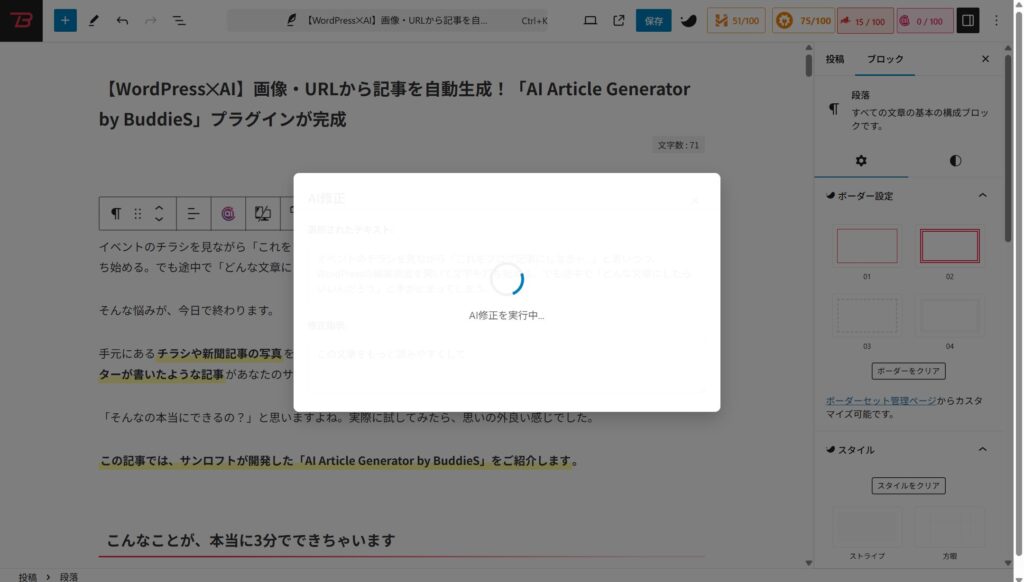Click the 段落 block name in sidebar
The height and width of the screenshot is (582, 1024).
[860, 95]
